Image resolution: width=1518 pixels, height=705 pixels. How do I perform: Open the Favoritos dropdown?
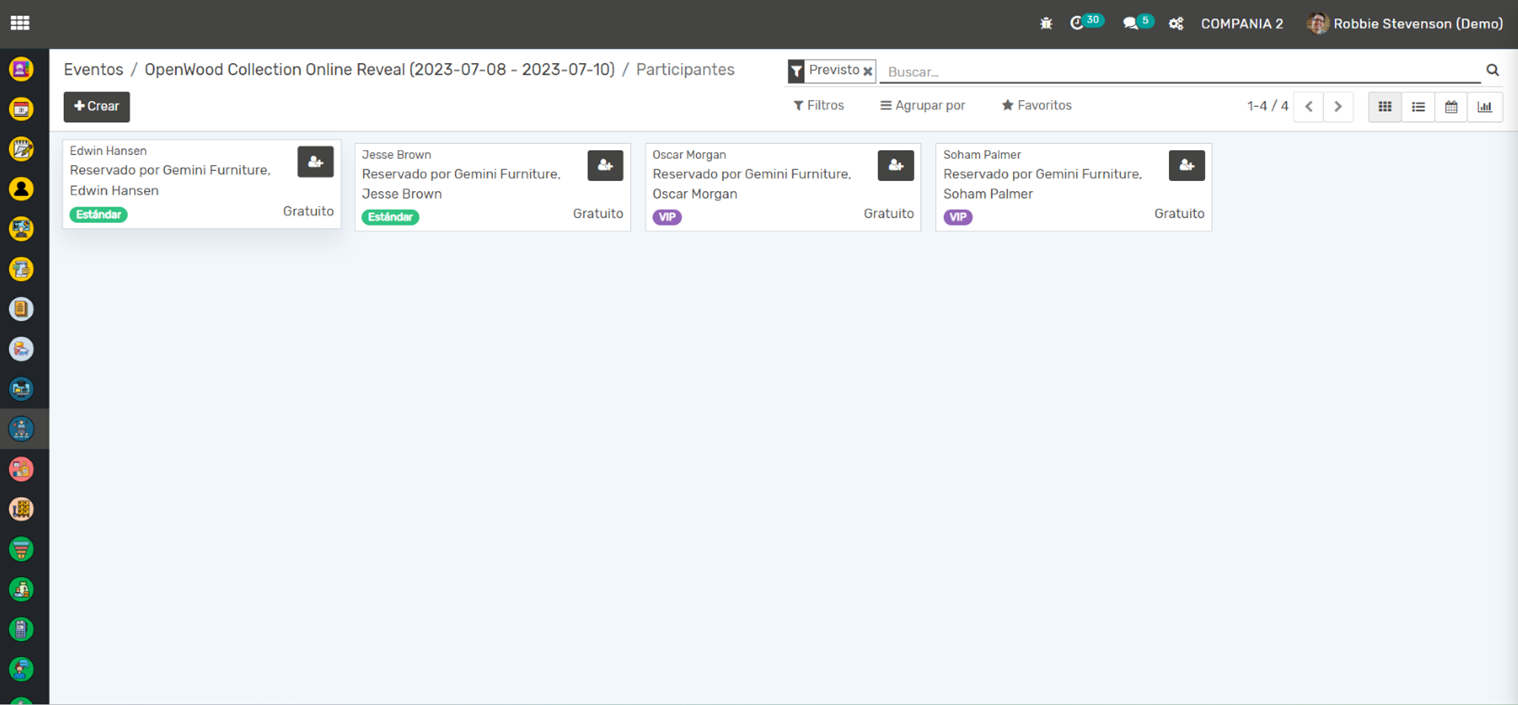pyautogui.click(x=1037, y=105)
